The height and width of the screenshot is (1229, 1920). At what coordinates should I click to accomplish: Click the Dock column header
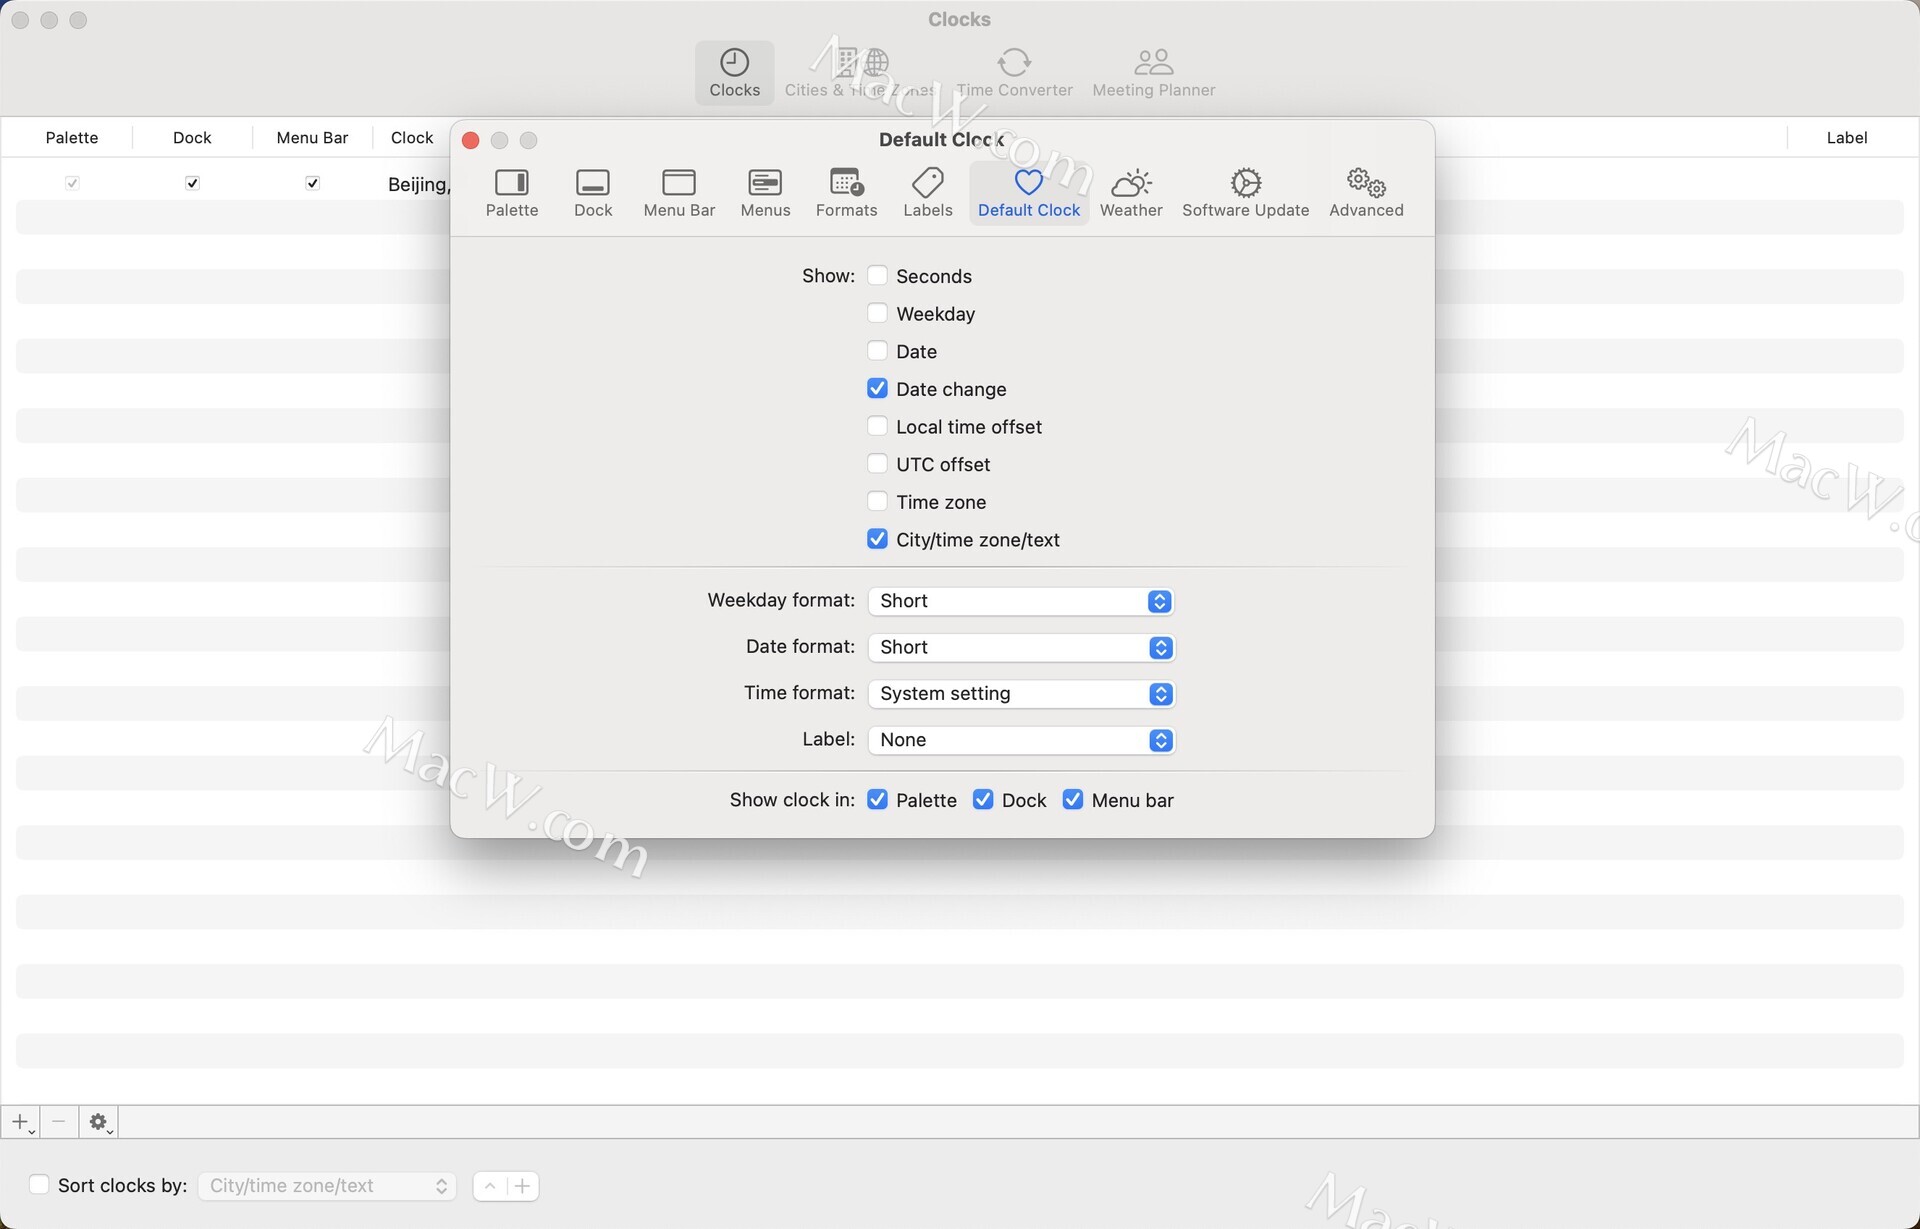click(192, 138)
